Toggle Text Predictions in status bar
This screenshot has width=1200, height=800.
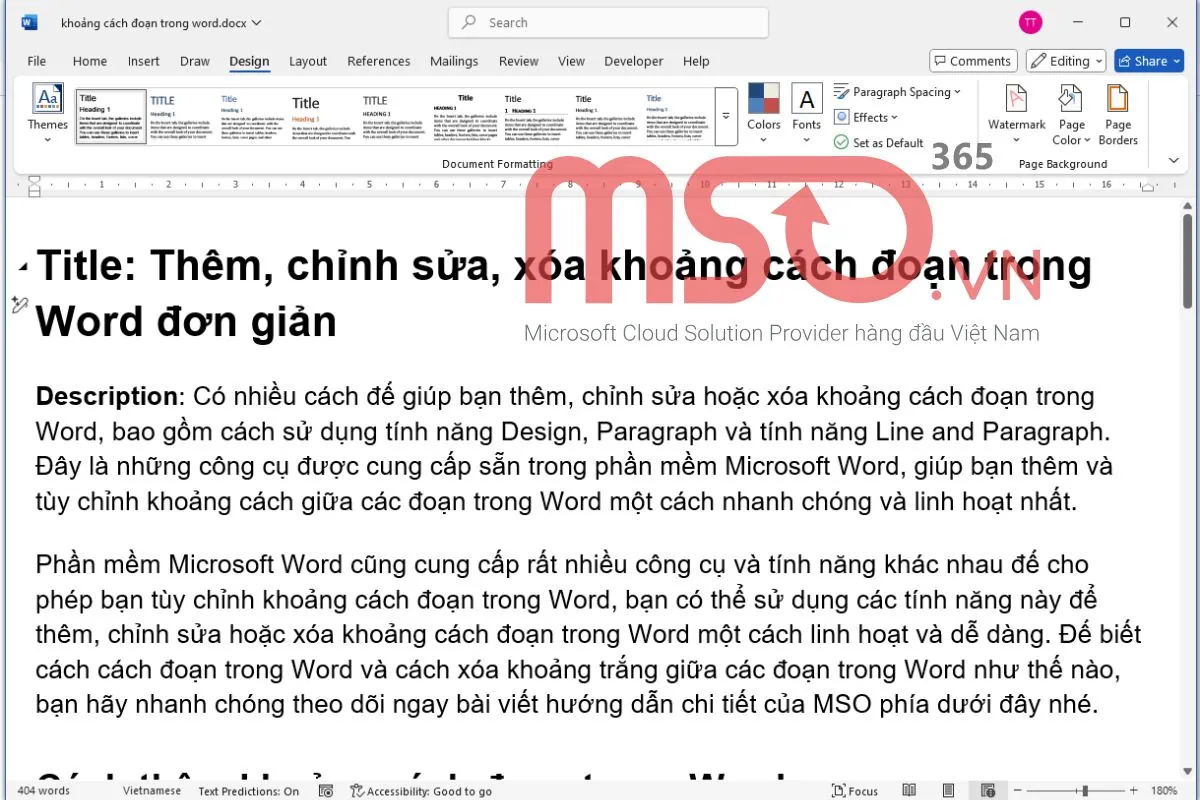(x=248, y=791)
